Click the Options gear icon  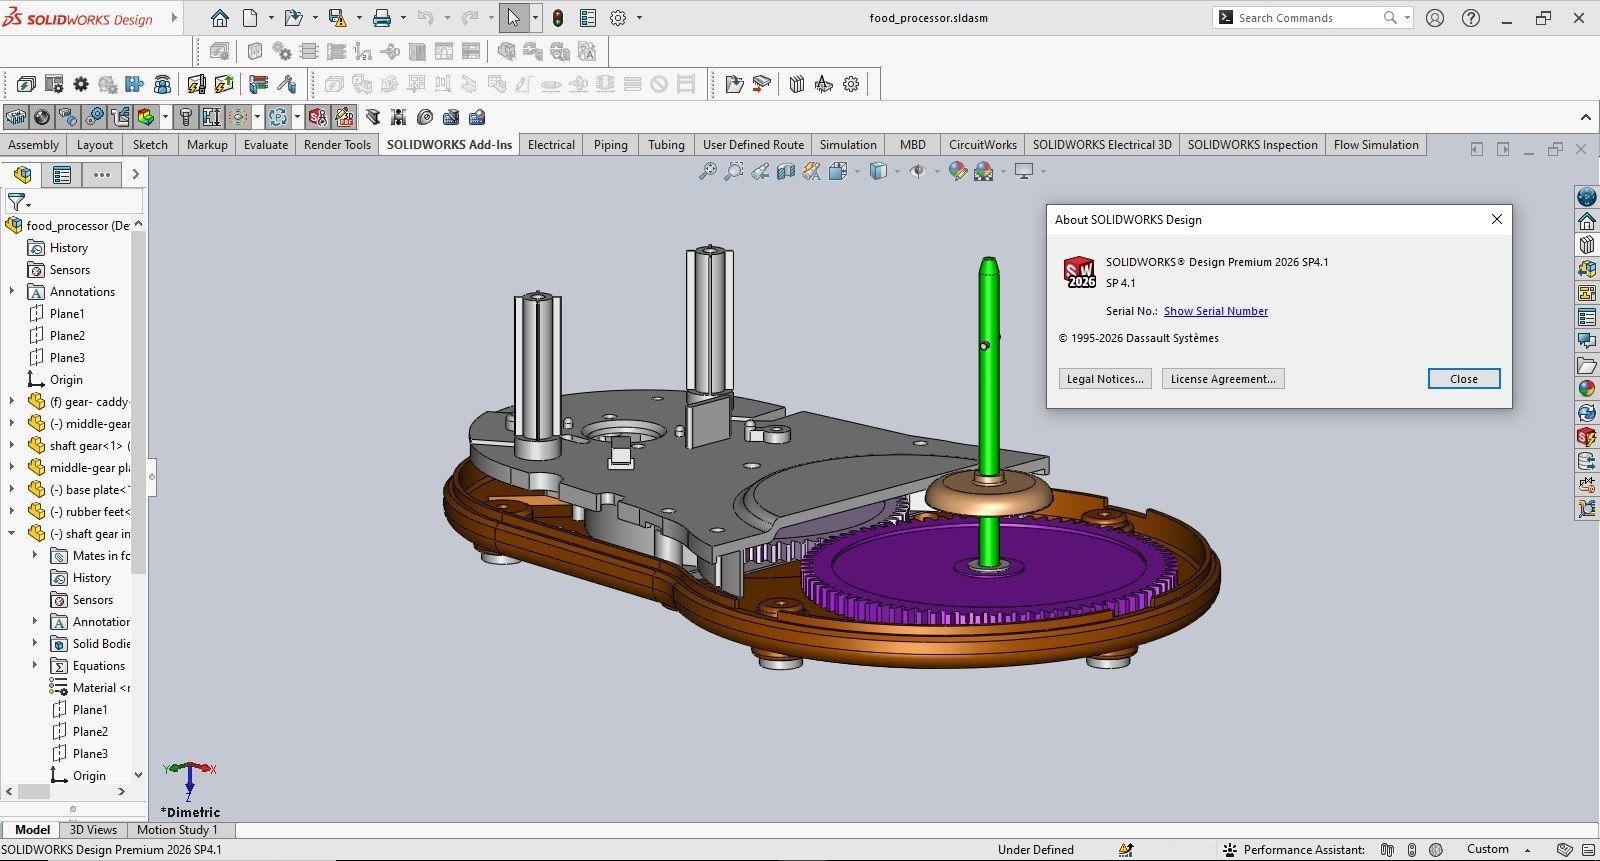[619, 18]
